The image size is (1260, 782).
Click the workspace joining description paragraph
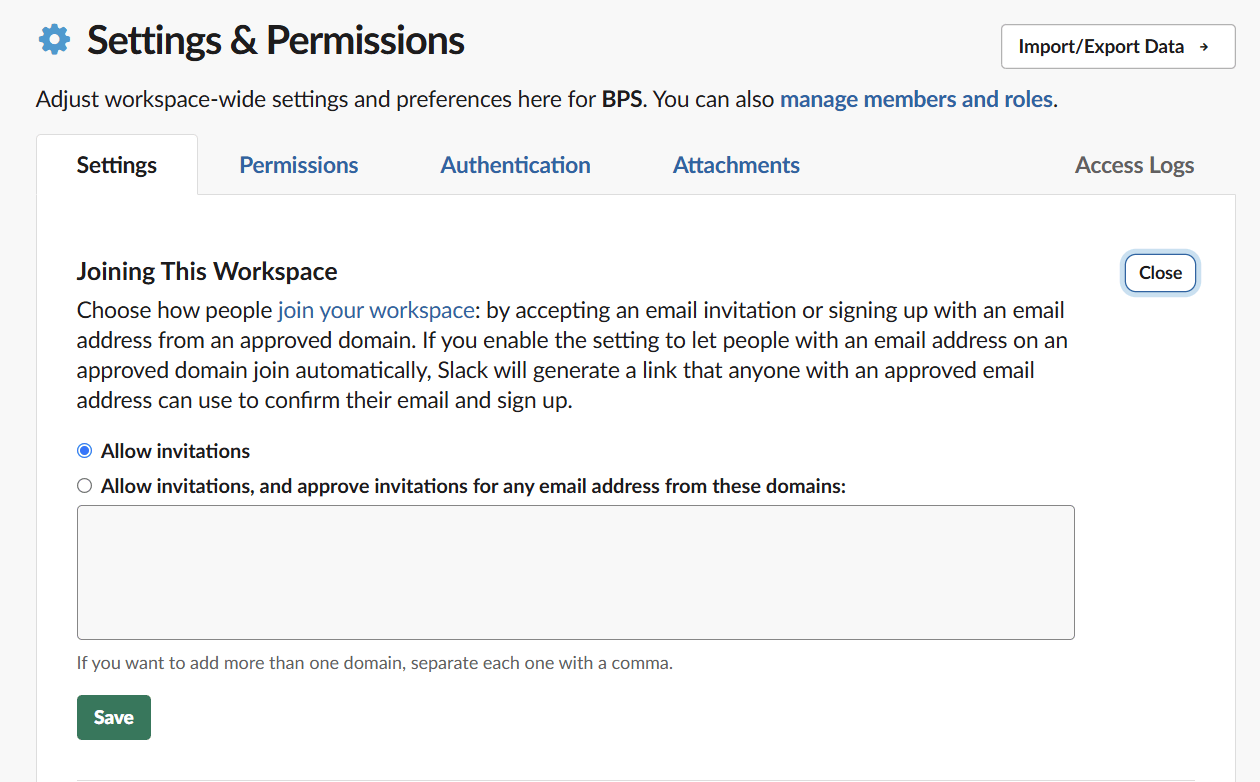click(x=572, y=355)
